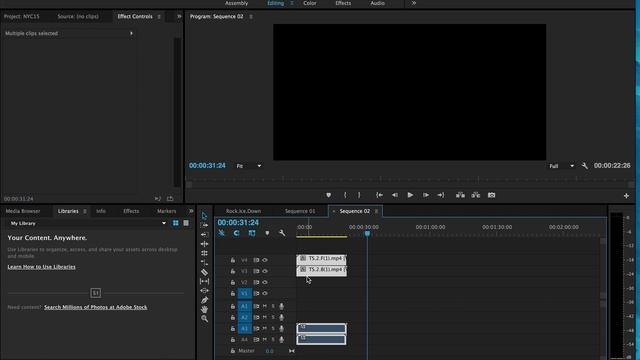Open the Full playback resolution dropdown
640x360 pixels.
tap(562, 166)
